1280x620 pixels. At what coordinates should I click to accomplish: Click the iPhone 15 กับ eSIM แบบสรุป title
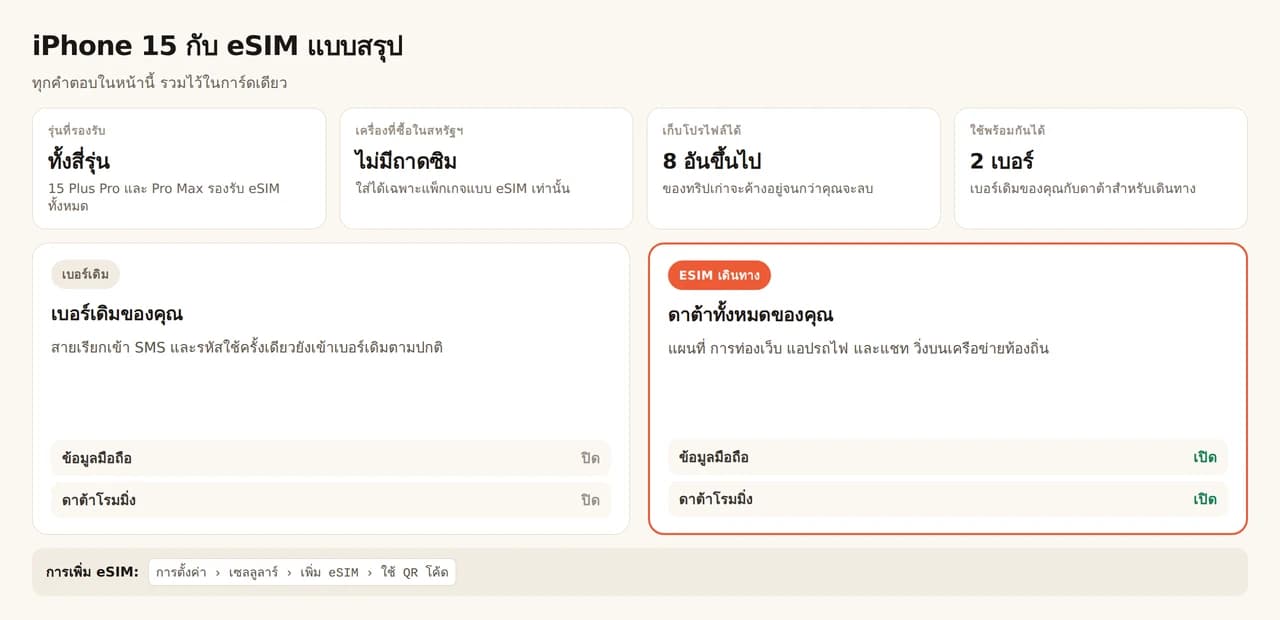point(218,46)
